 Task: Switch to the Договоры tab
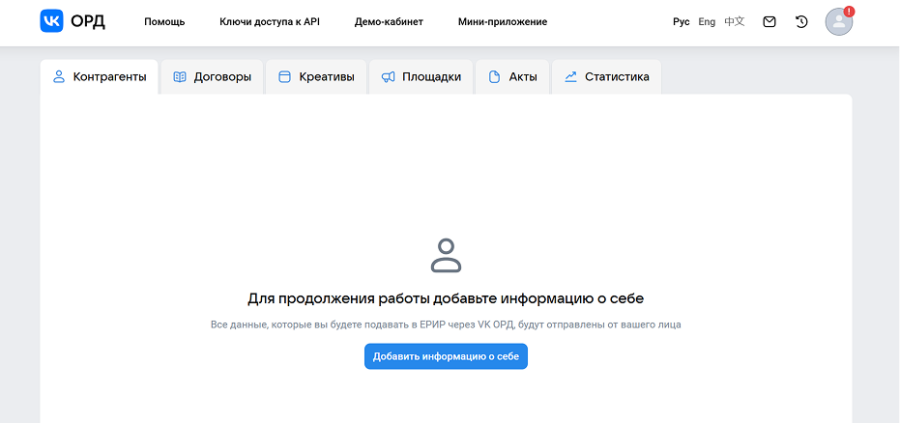[212, 77]
